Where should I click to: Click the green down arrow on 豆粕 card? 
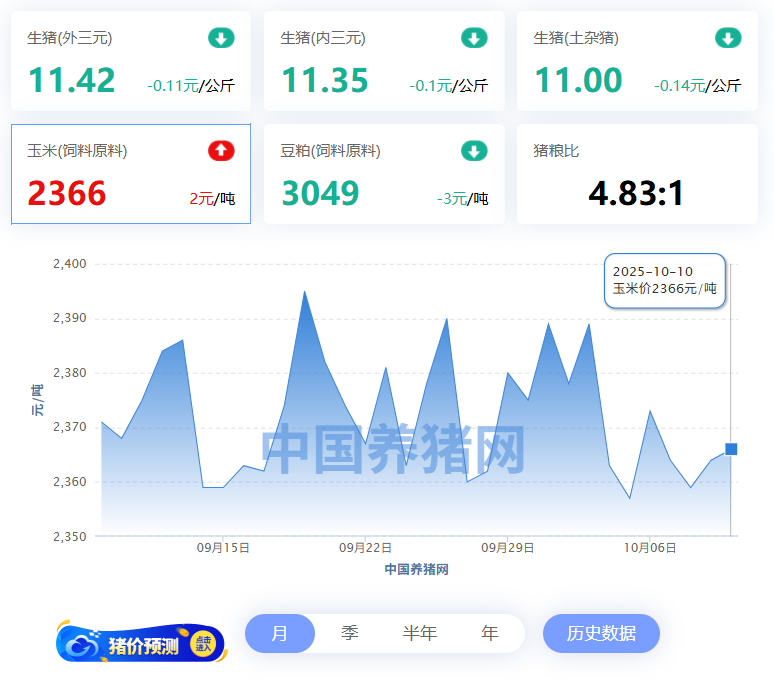pyautogui.click(x=474, y=151)
